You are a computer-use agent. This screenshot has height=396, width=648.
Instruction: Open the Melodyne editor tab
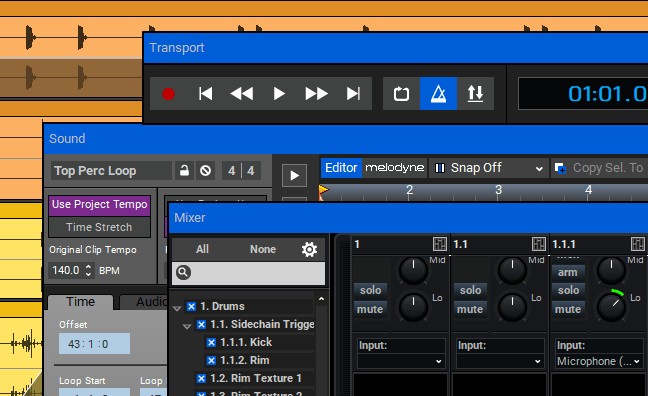(395, 168)
